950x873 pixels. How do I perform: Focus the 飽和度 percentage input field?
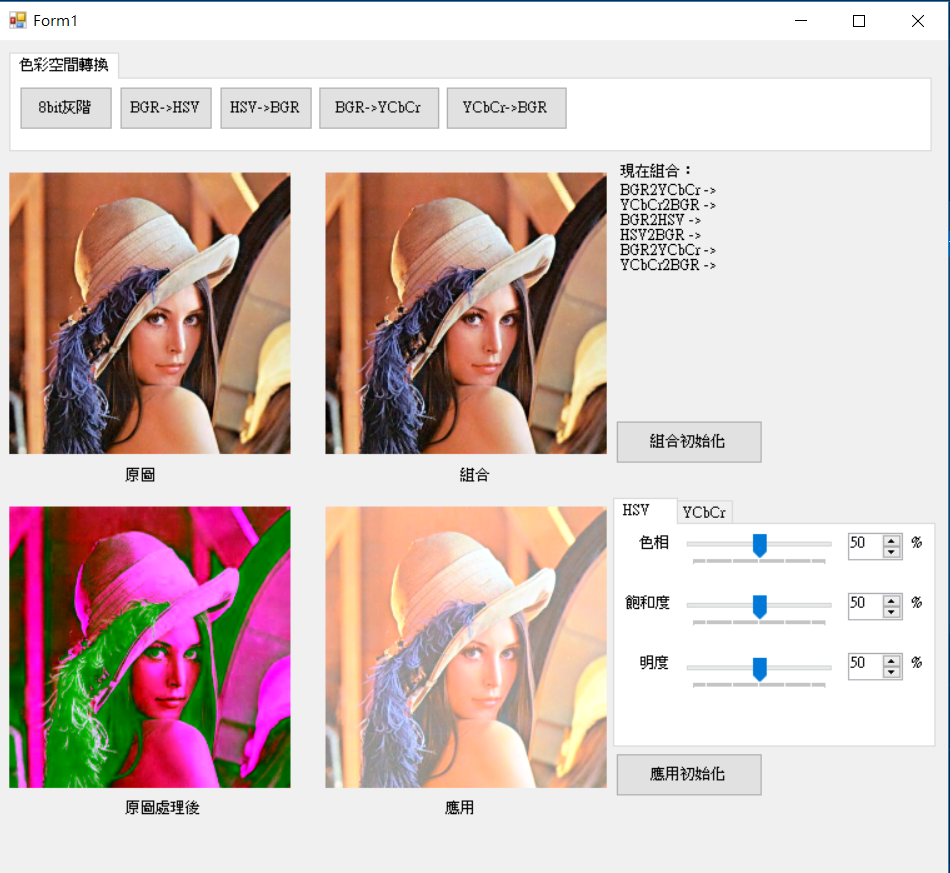866,606
